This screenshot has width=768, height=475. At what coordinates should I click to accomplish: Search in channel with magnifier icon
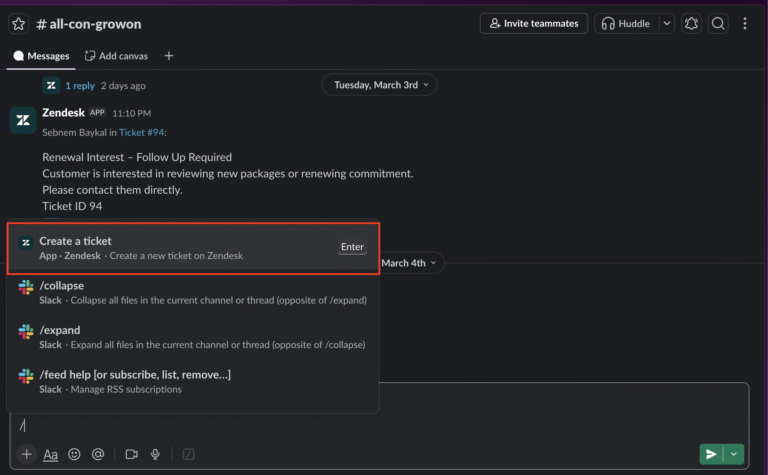(718, 24)
